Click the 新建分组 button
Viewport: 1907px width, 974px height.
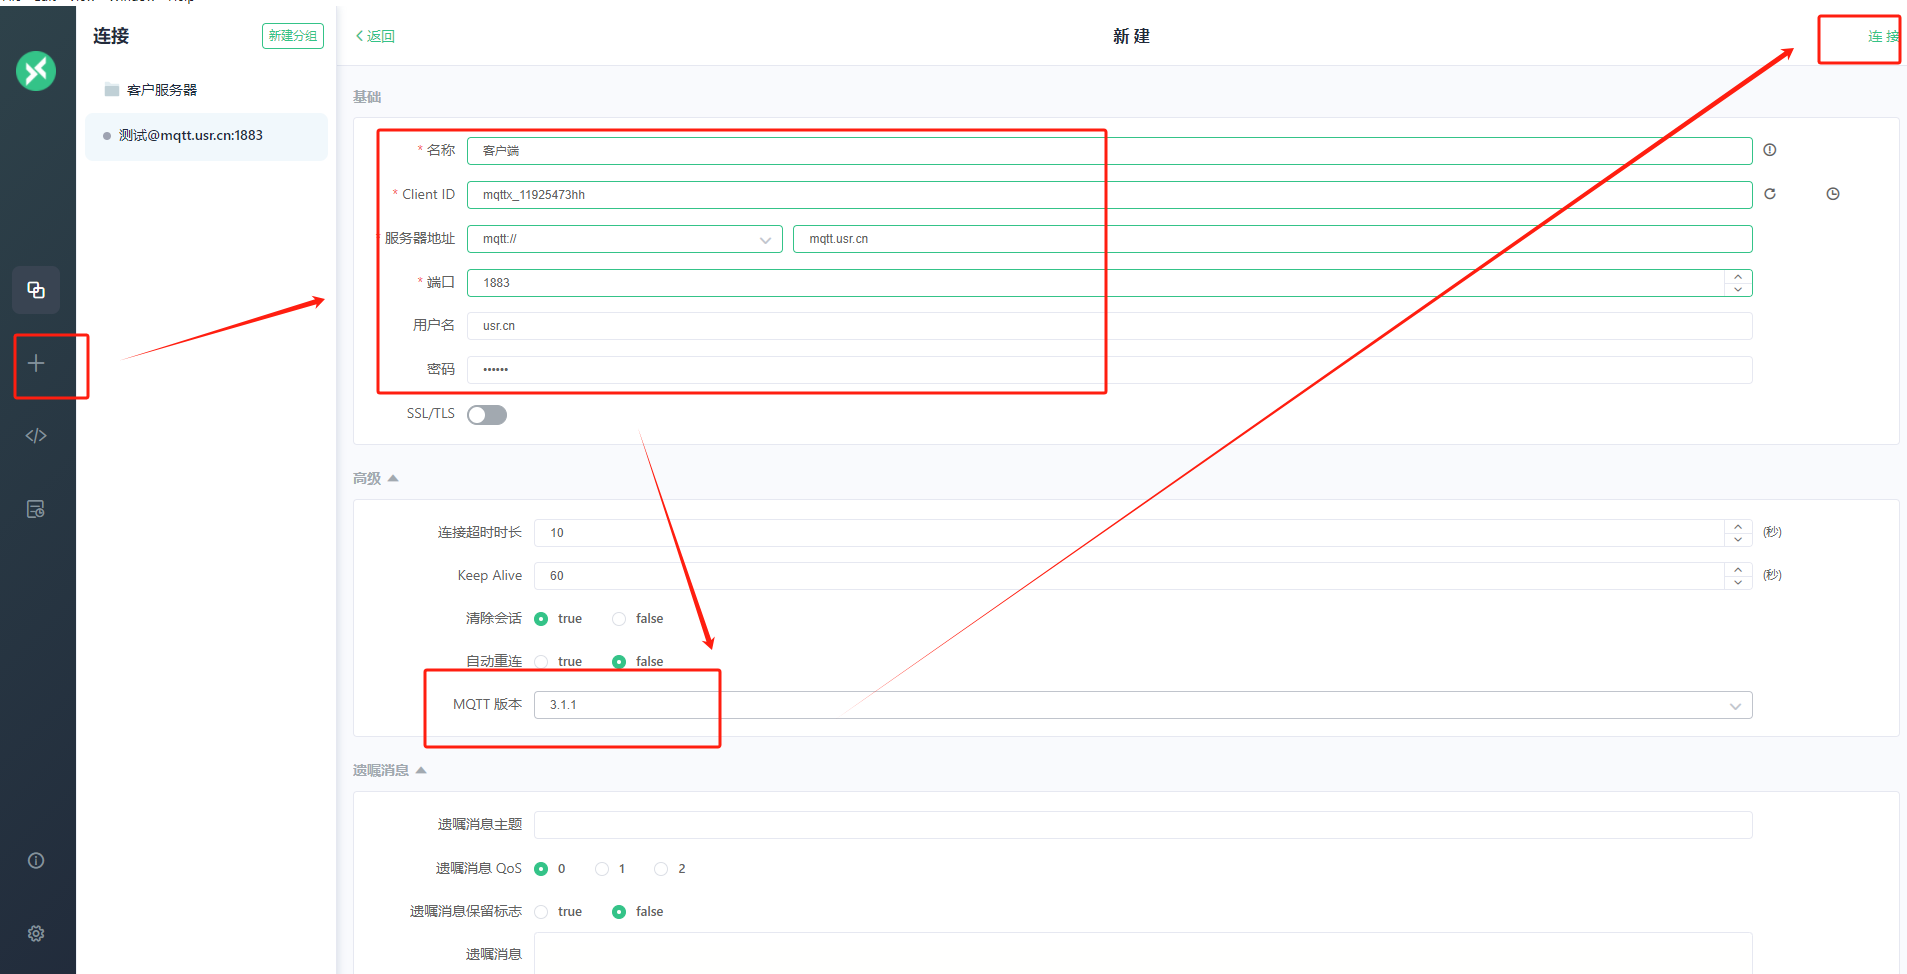[292, 36]
